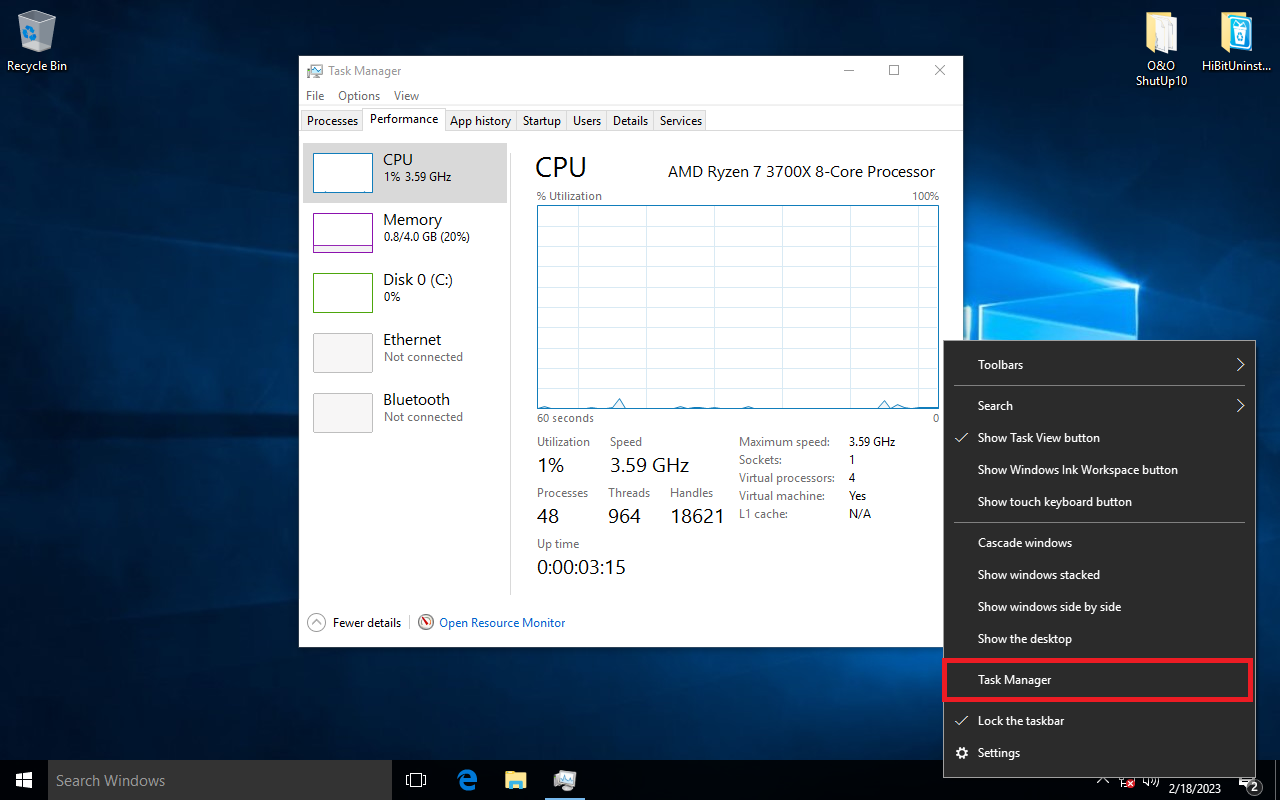
Task: Choose Show windows side by side
Action: [1099, 607]
